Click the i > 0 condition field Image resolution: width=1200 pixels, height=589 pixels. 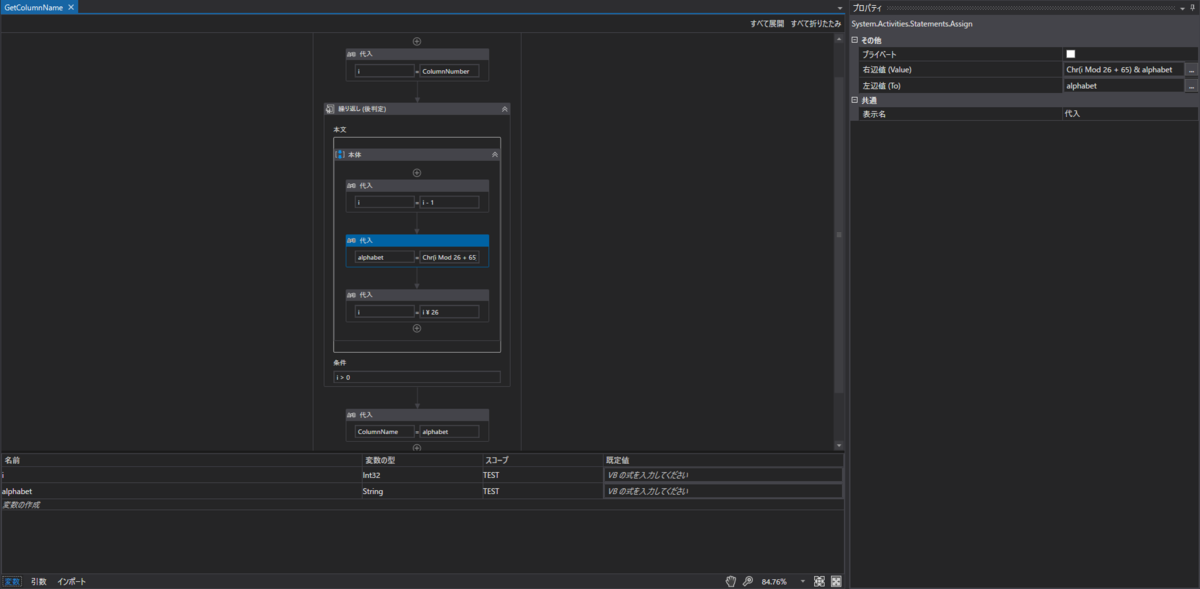(x=417, y=378)
